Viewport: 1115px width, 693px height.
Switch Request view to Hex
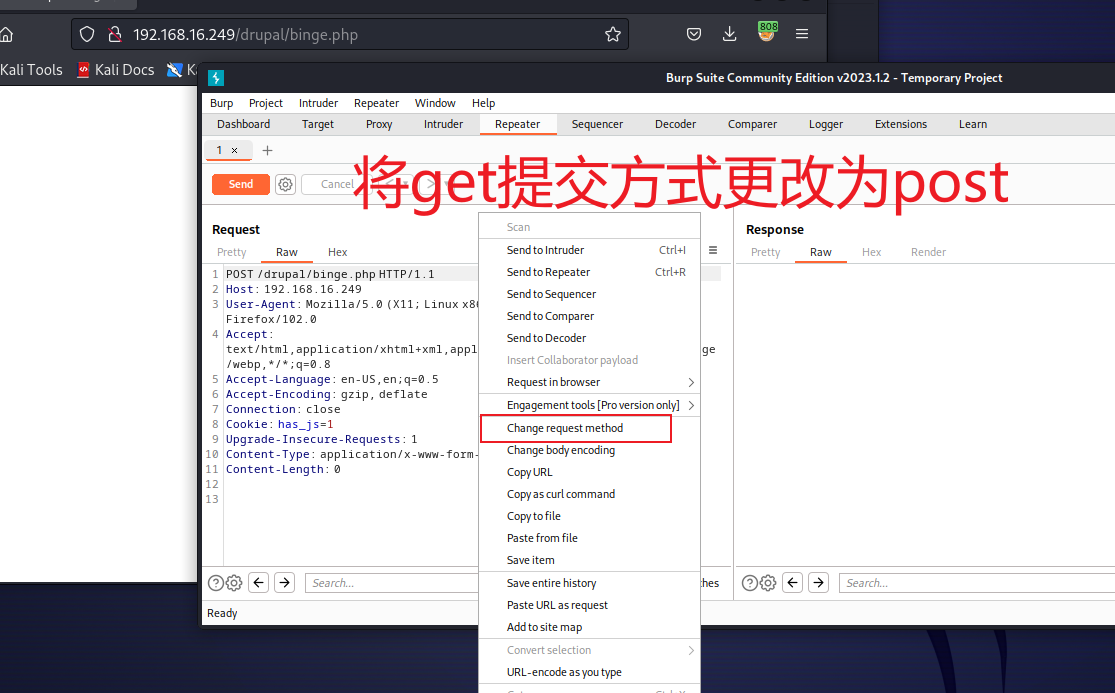pyautogui.click(x=338, y=252)
